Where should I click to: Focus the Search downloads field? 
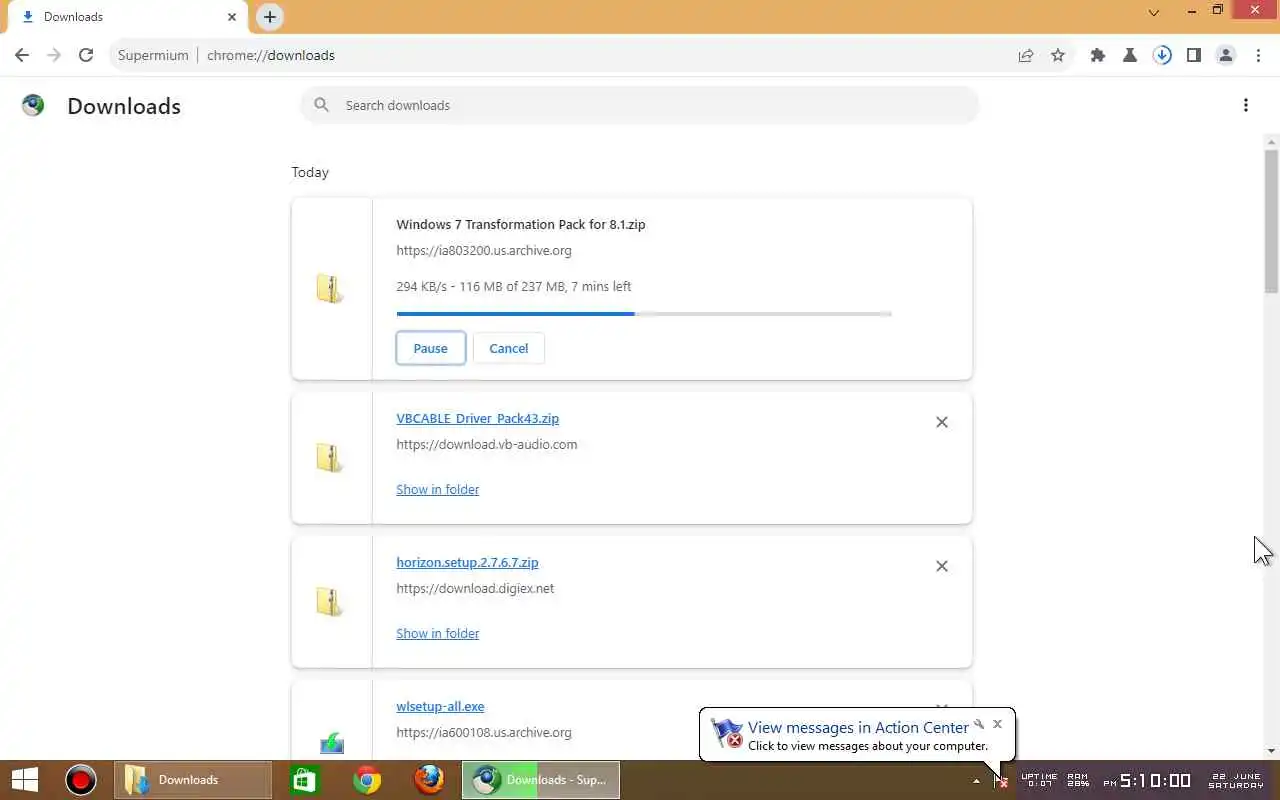[x=640, y=105]
